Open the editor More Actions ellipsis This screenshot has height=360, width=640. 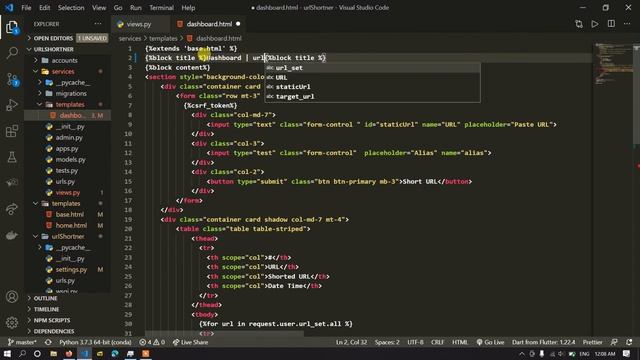tap(627, 24)
